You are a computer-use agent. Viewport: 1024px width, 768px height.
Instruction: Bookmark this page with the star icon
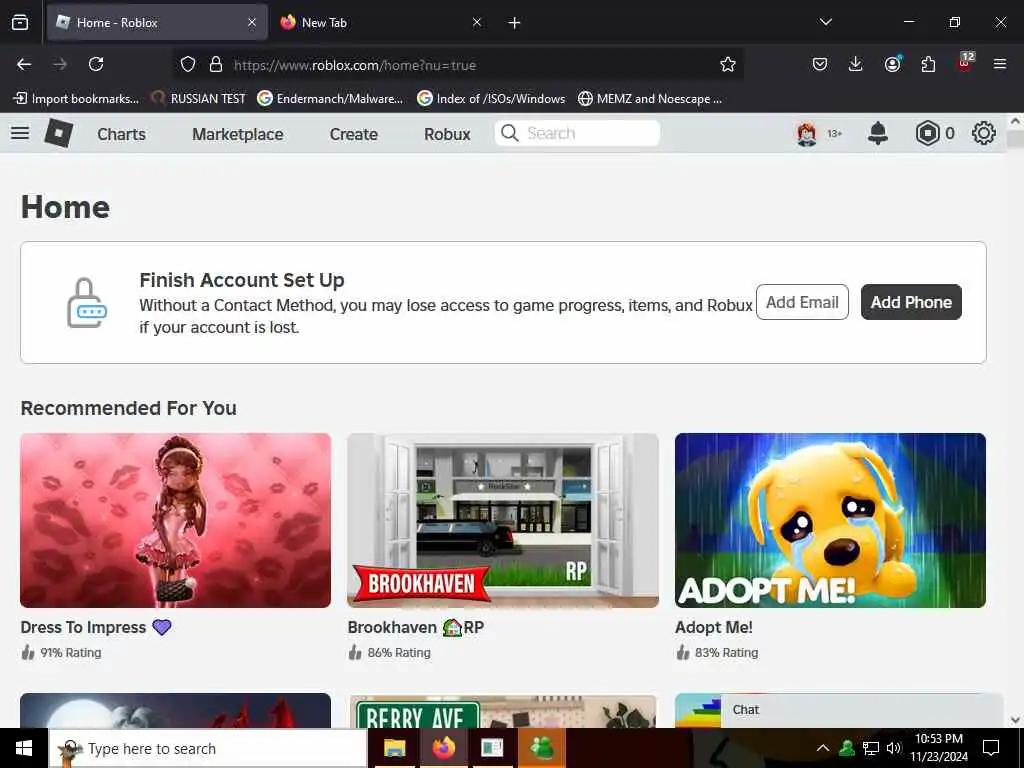[x=728, y=64]
